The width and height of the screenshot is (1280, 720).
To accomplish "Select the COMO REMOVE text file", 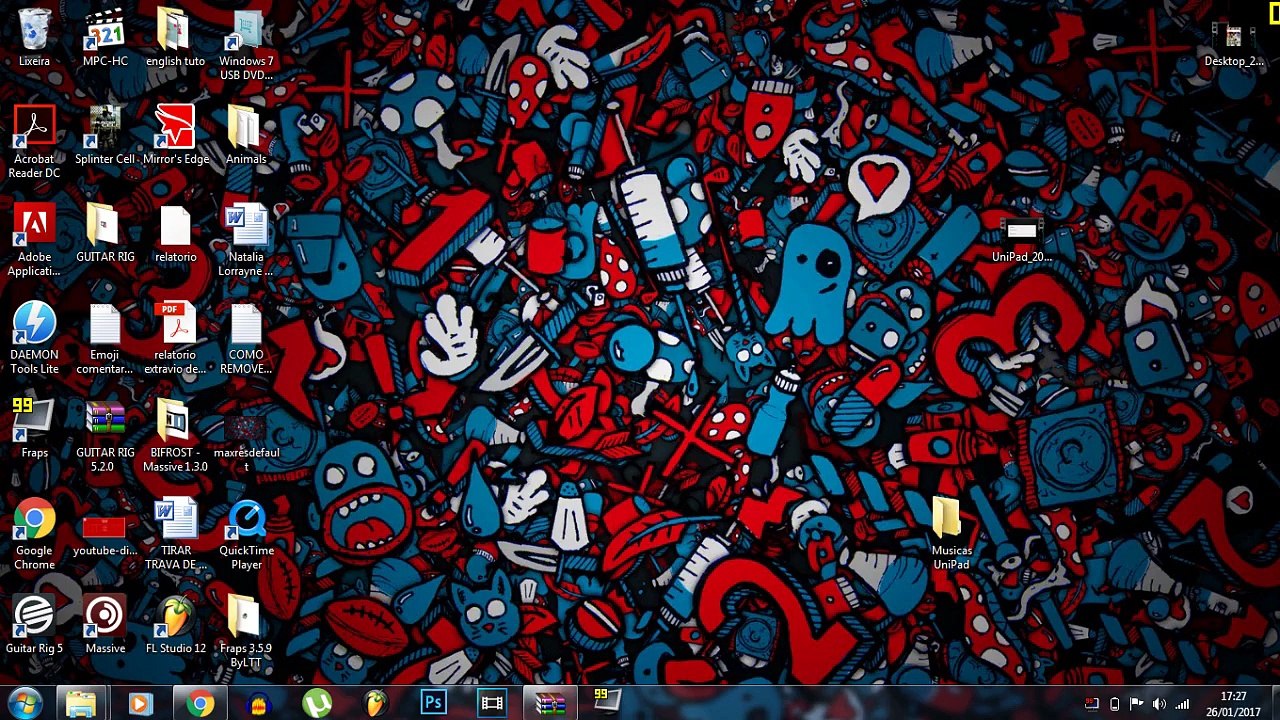I will (x=245, y=324).
